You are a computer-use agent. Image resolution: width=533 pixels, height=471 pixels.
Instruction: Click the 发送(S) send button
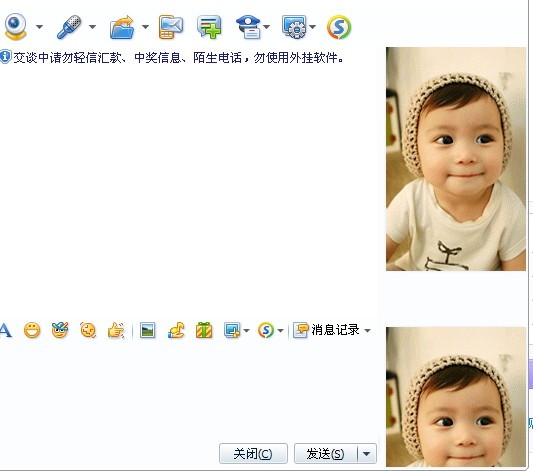coord(325,453)
